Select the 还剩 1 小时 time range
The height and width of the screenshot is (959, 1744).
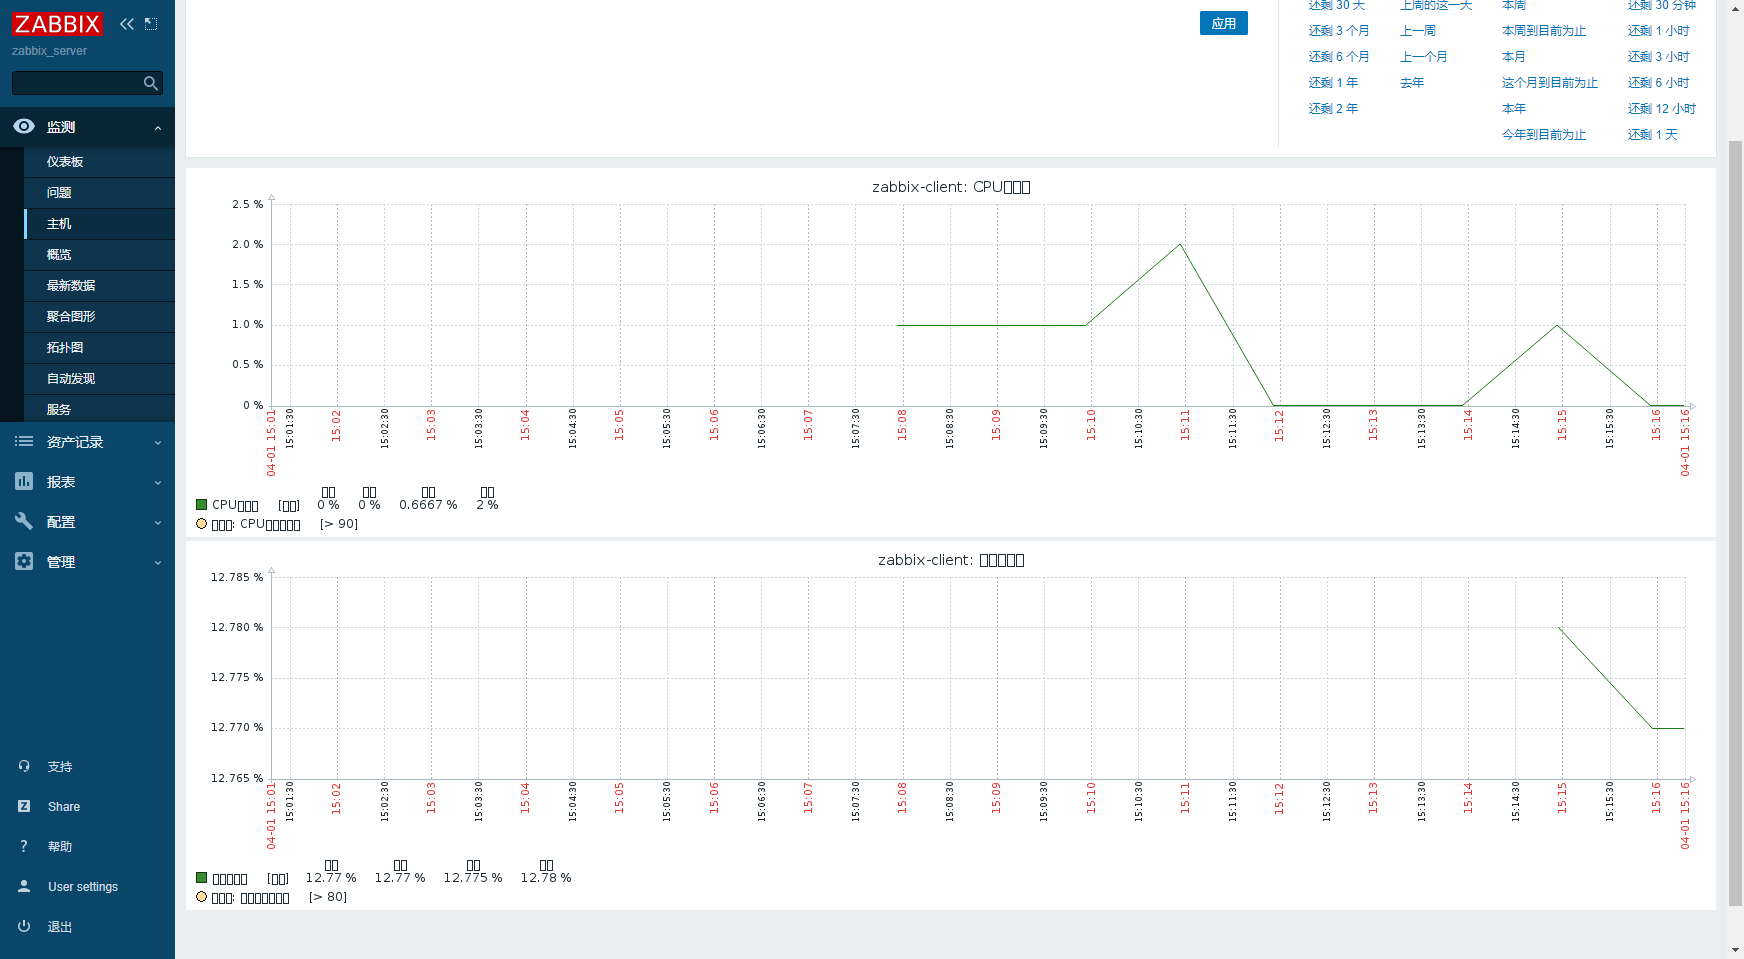[x=1658, y=31]
